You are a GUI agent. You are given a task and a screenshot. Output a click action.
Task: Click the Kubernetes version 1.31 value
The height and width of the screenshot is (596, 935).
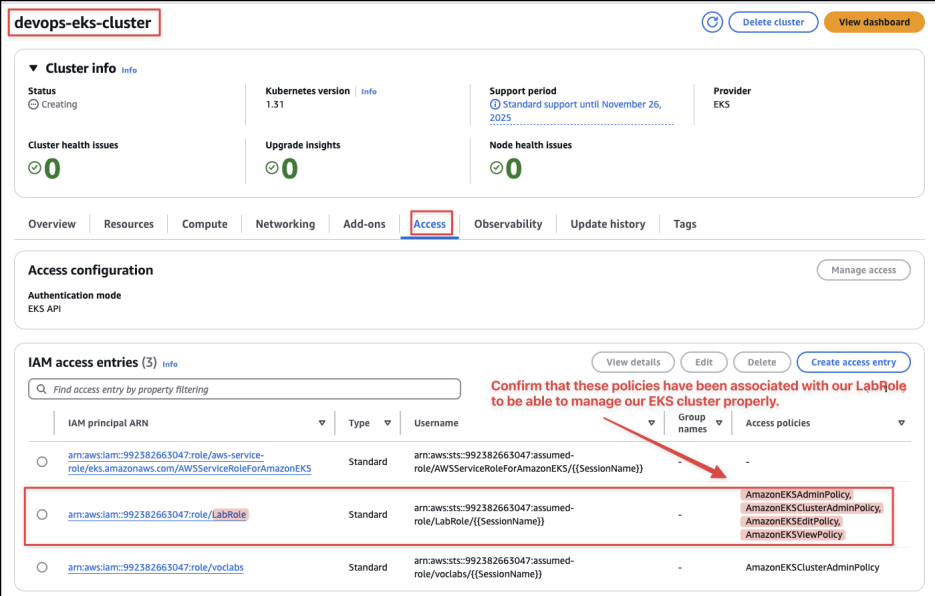(275, 104)
